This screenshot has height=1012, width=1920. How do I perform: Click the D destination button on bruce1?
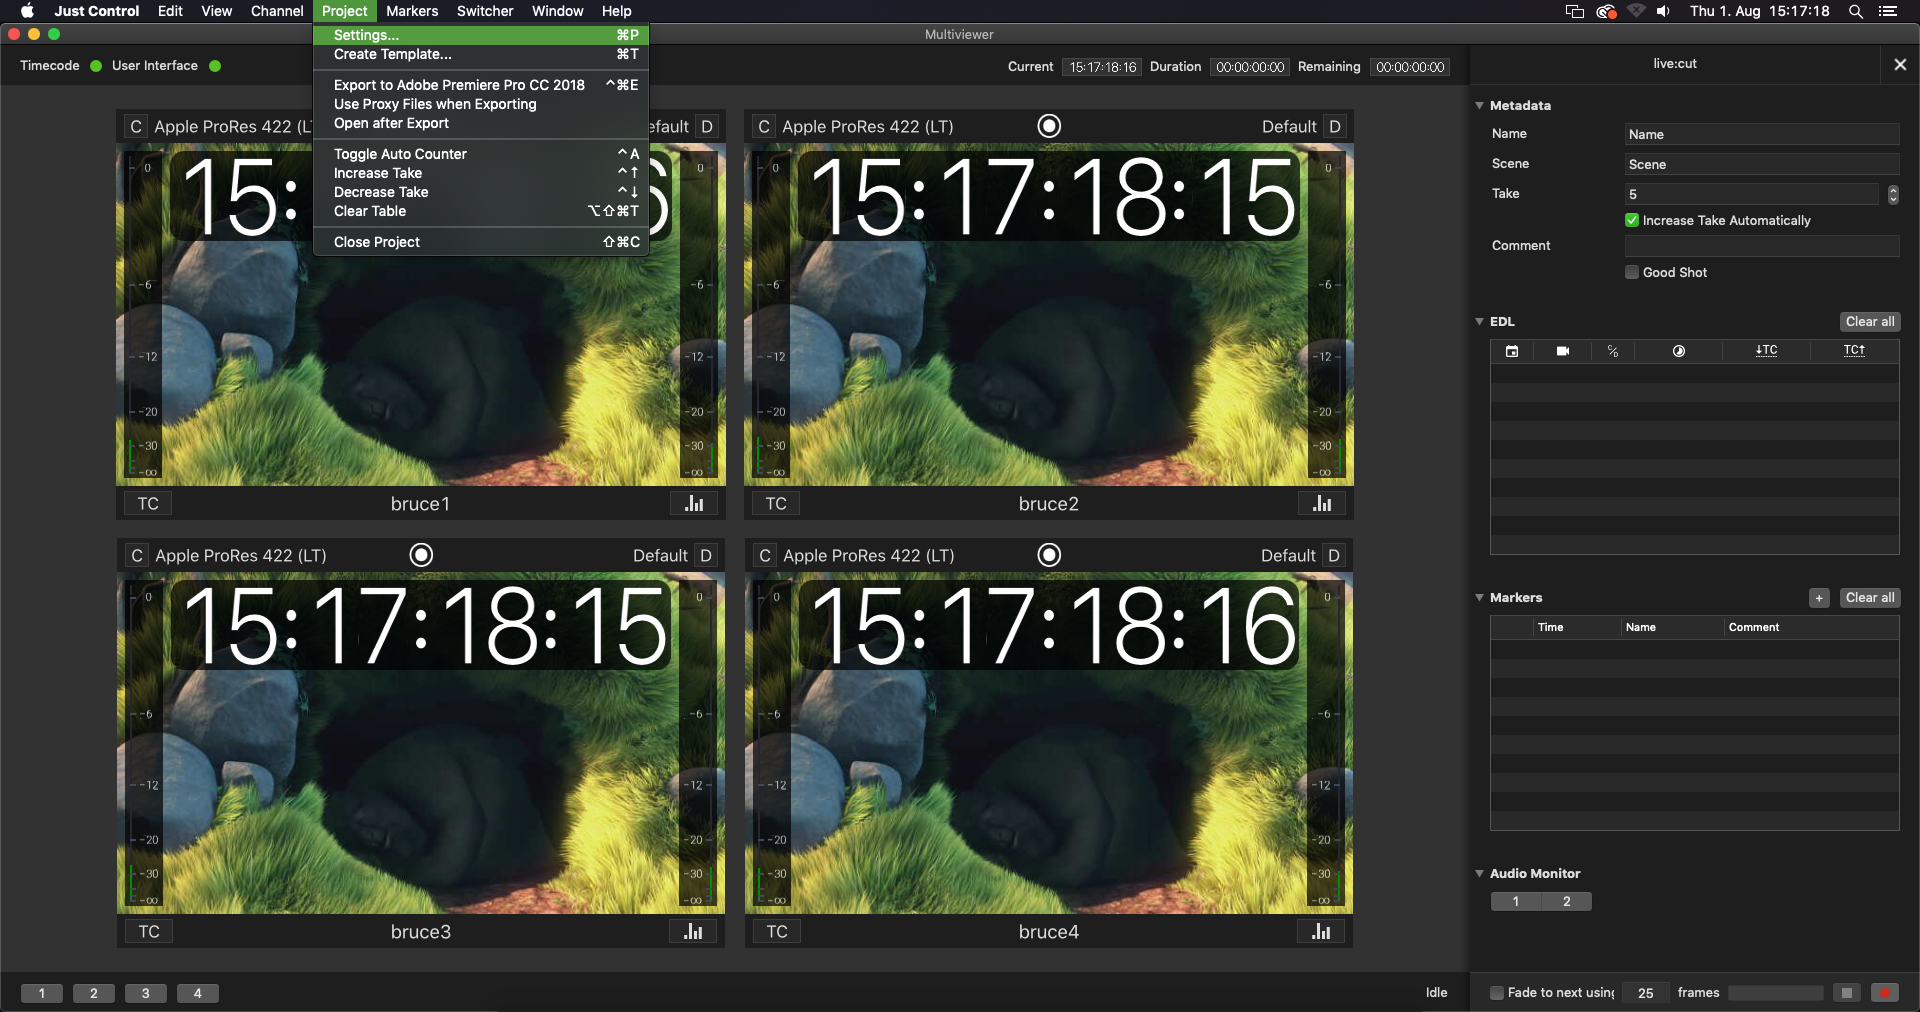pyautogui.click(x=707, y=127)
